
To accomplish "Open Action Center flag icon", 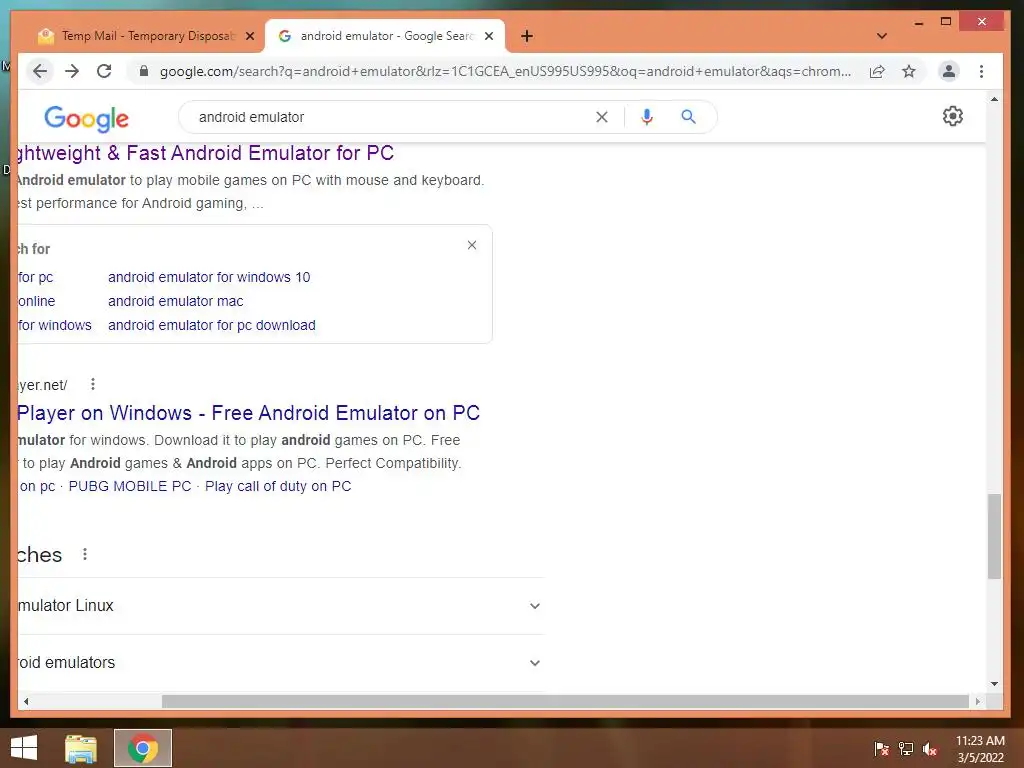I will 882,749.
